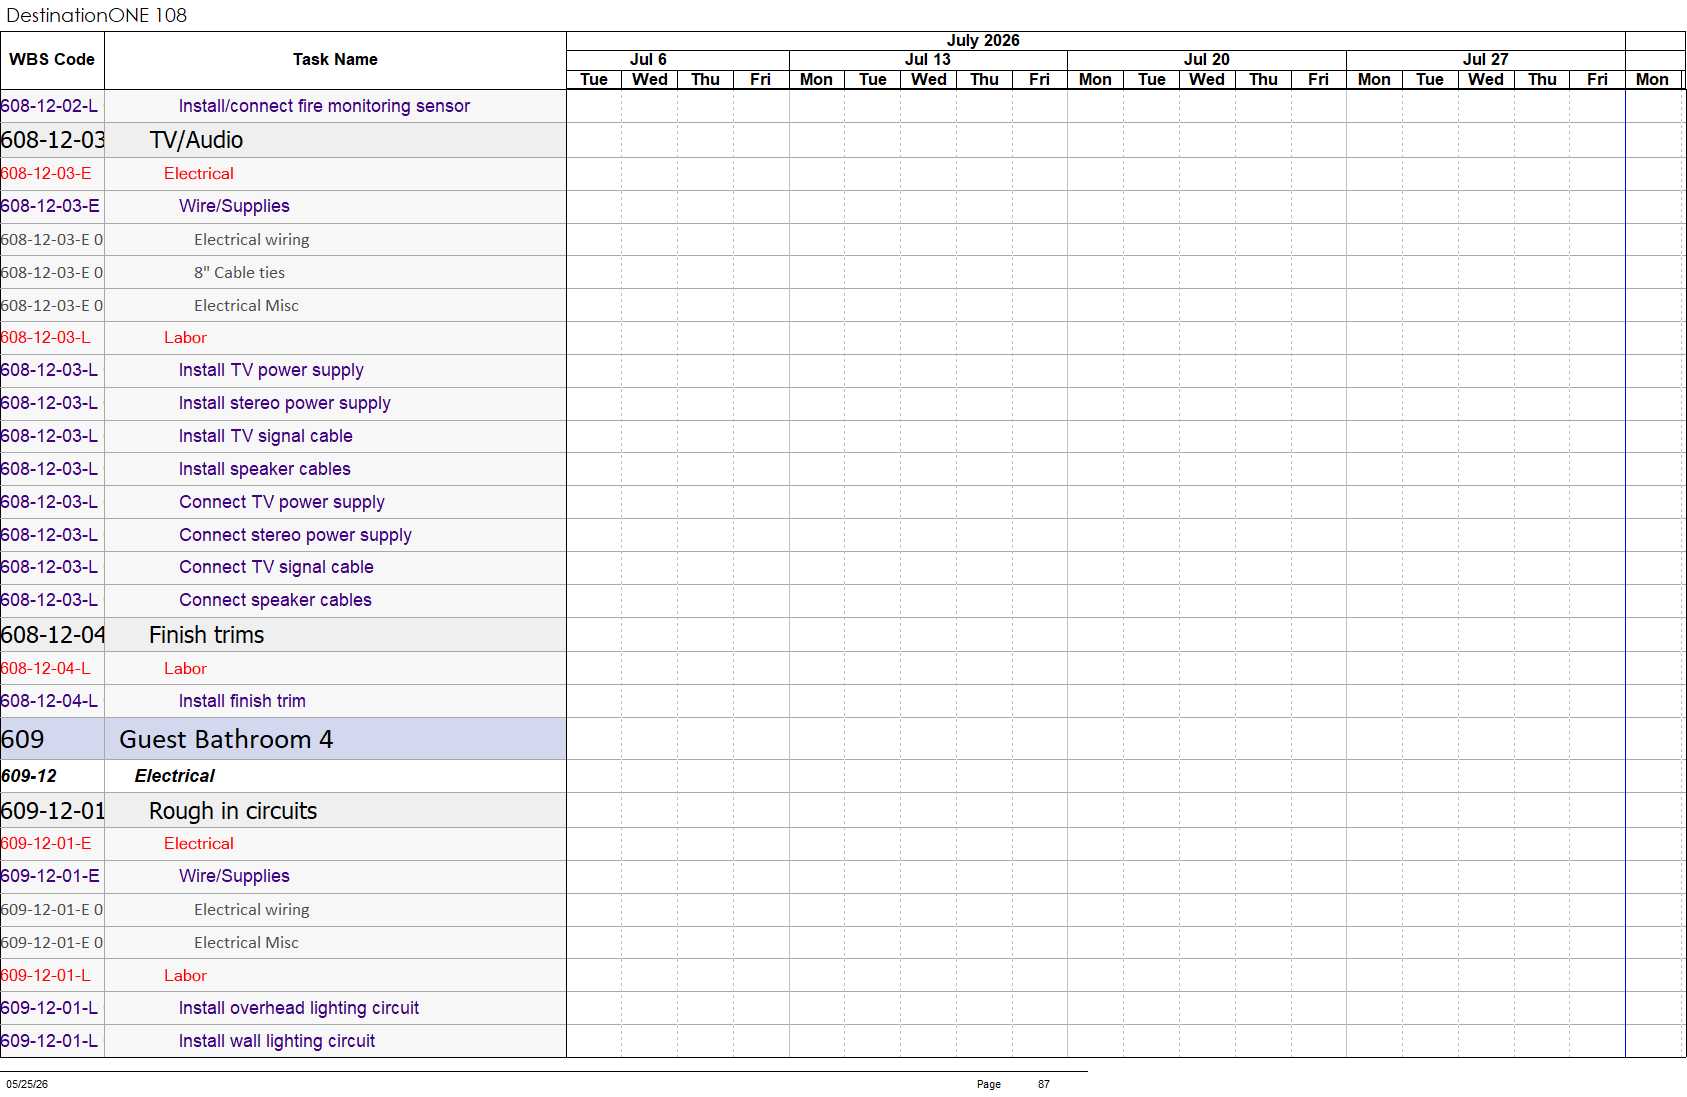The image size is (1687, 1097).
Task: Select the Jul 6 week header
Action: click(x=648, y=60)
